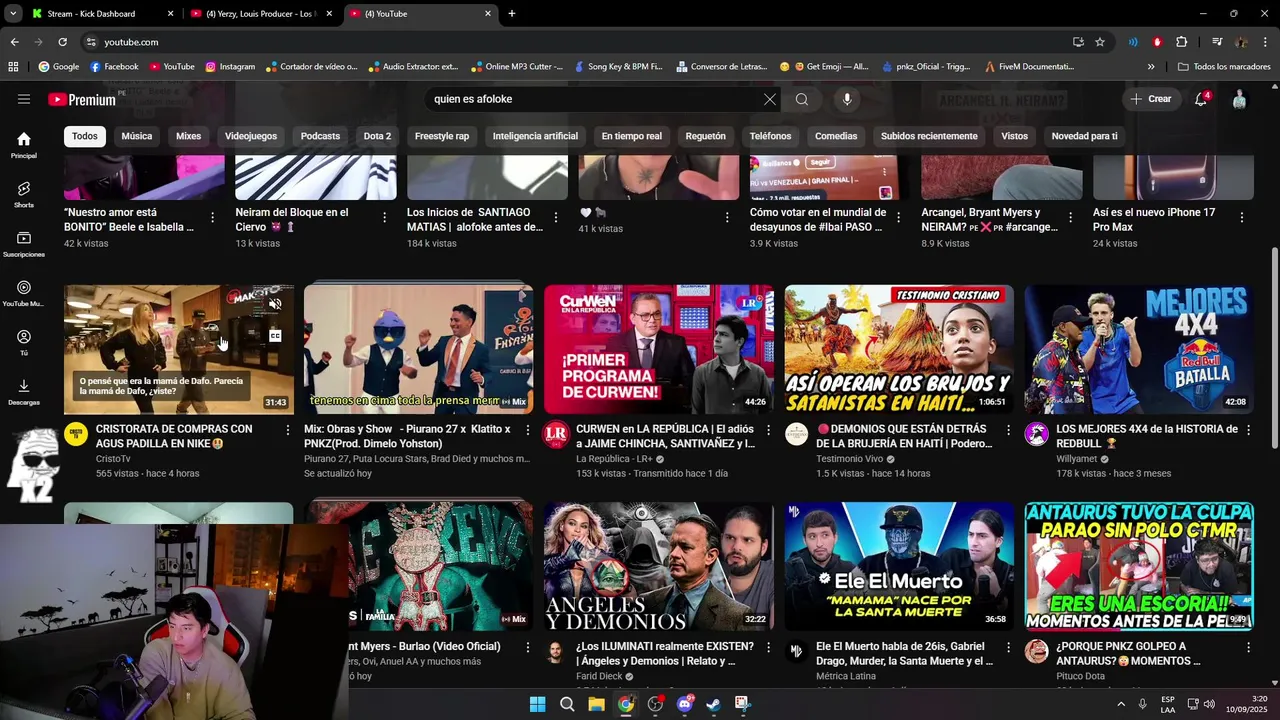Toggle subtitles on CRISTORATA preview

[275, 336]
